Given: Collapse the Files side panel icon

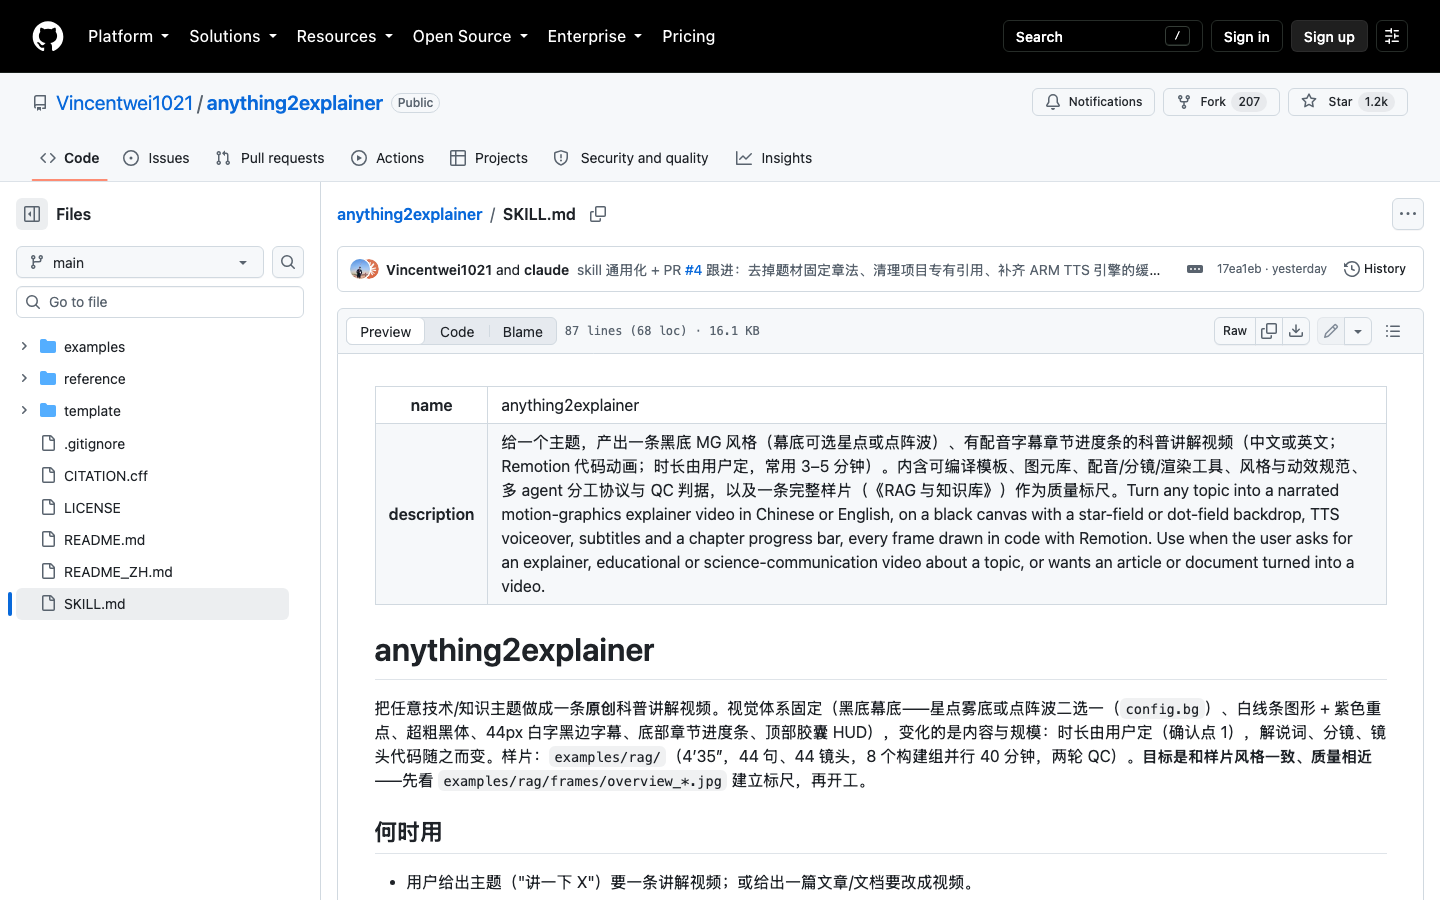Looking at the screenshot, I should (x=32, y=214).
